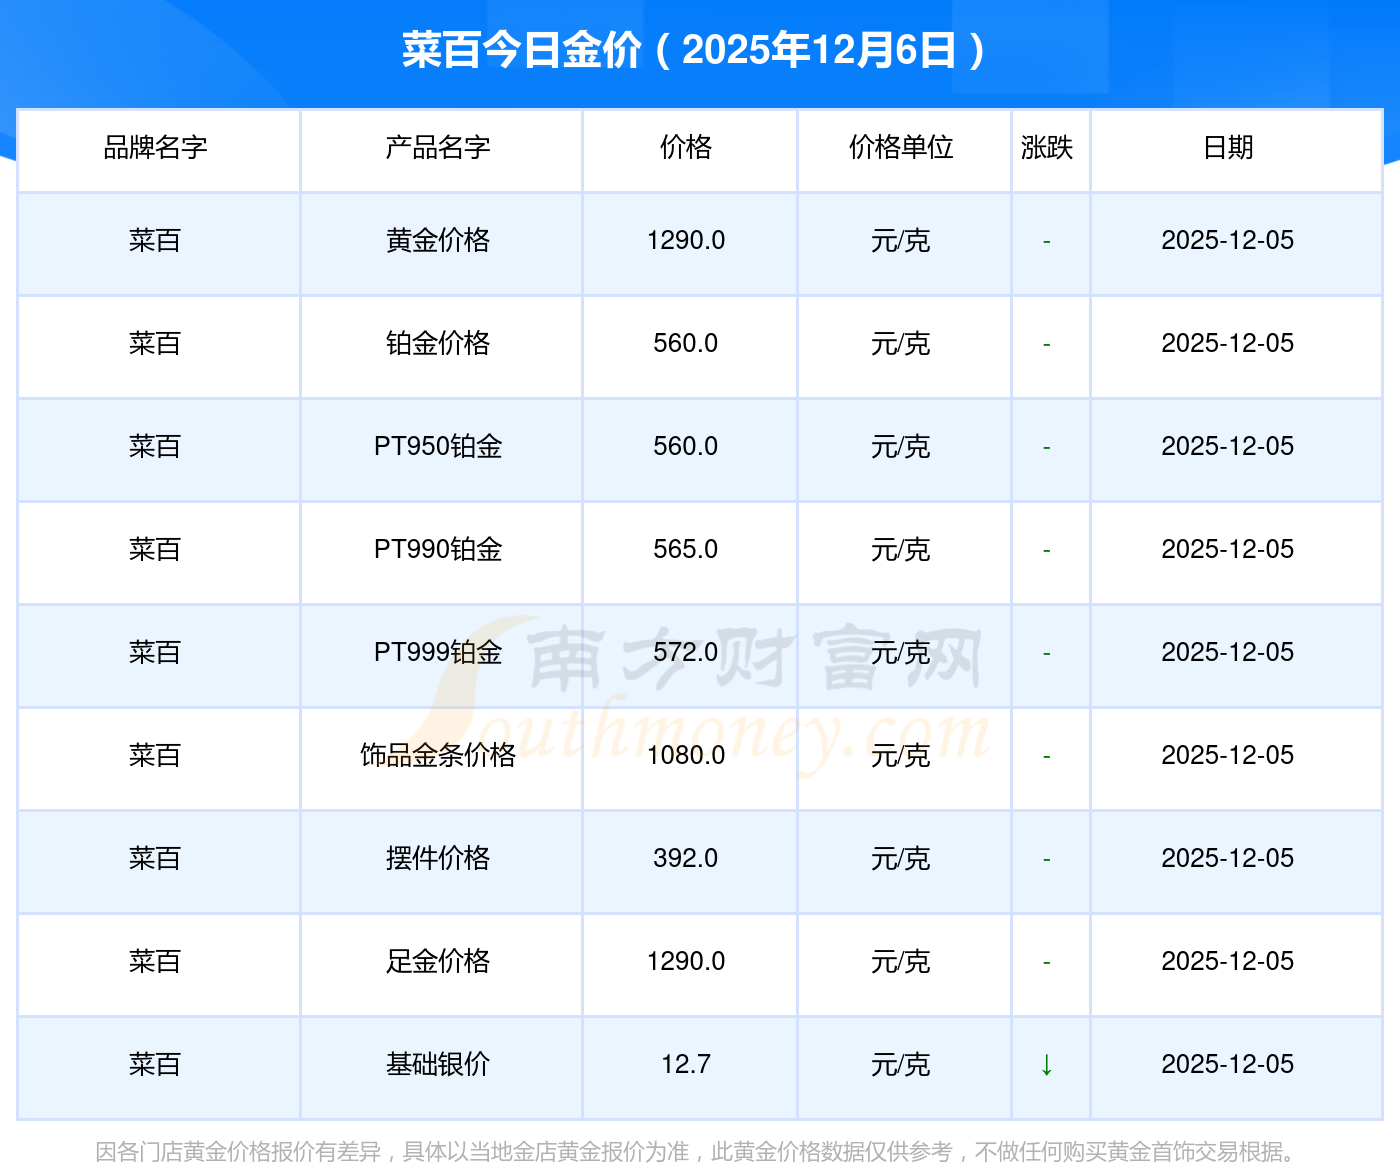Viewport: 1400px width, 1167px height.
Task: Click the 产品名字 column header
Action: click(438, 148)
